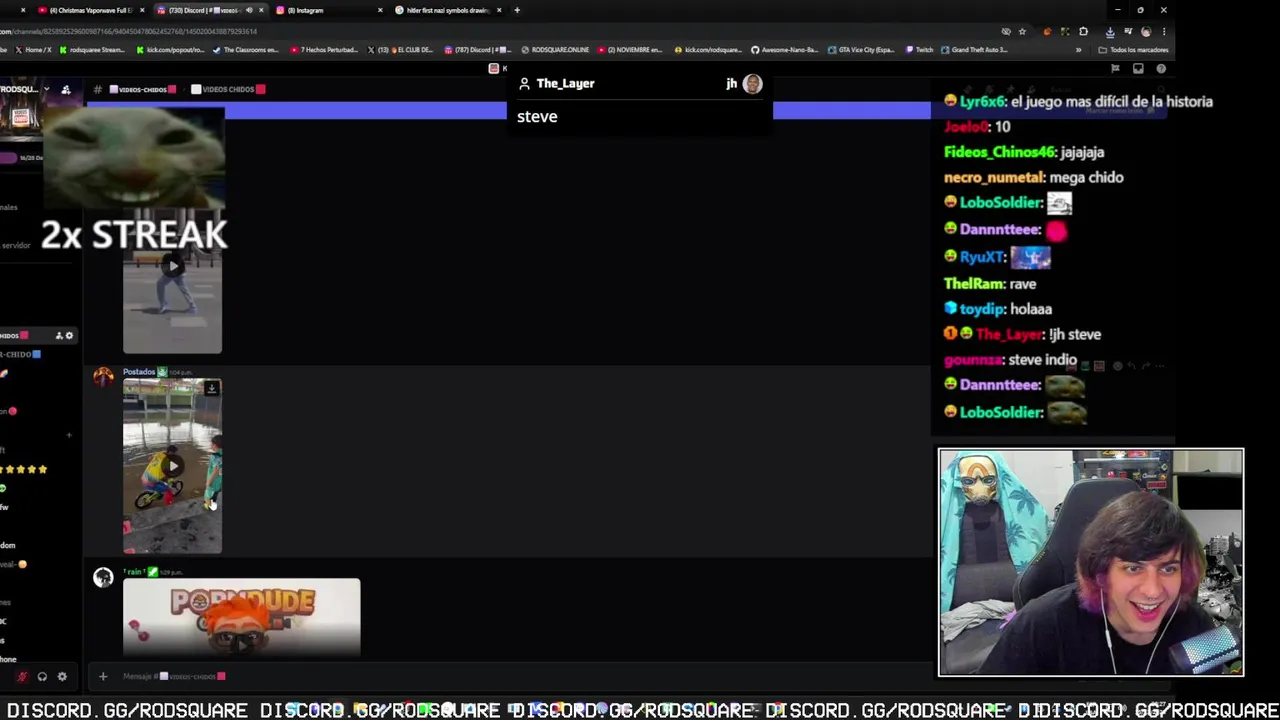
Task: Close the Christmas Vaporwave tab
Action: pyautogui.click(x=142, y=10)
